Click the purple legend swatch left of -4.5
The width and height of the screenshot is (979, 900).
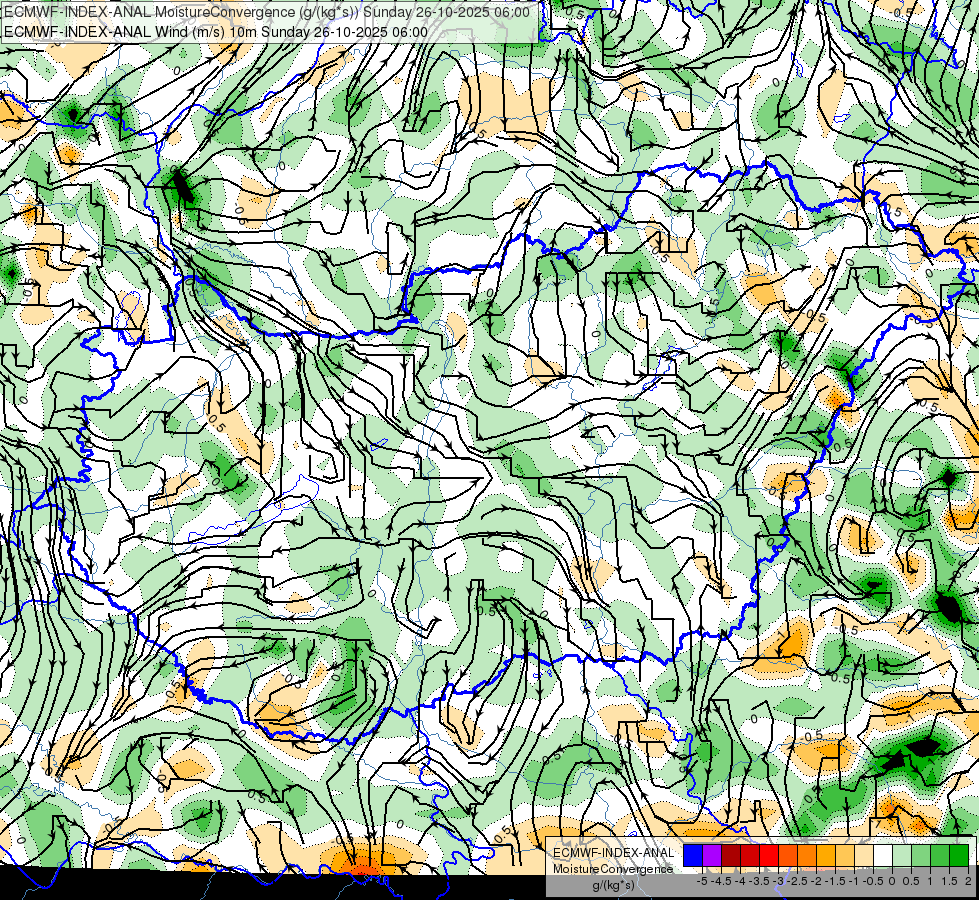tap(712, 856)
